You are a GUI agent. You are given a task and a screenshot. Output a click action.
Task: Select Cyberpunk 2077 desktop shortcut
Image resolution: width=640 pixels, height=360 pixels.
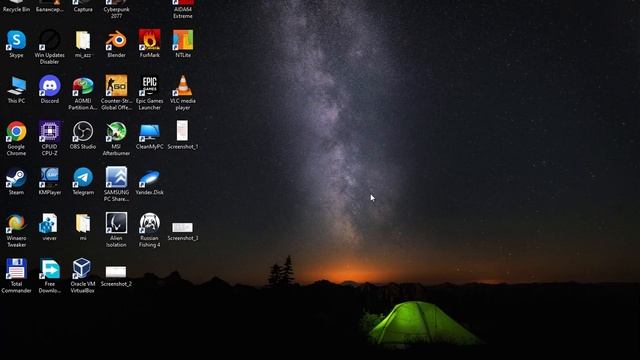(116, 9)
